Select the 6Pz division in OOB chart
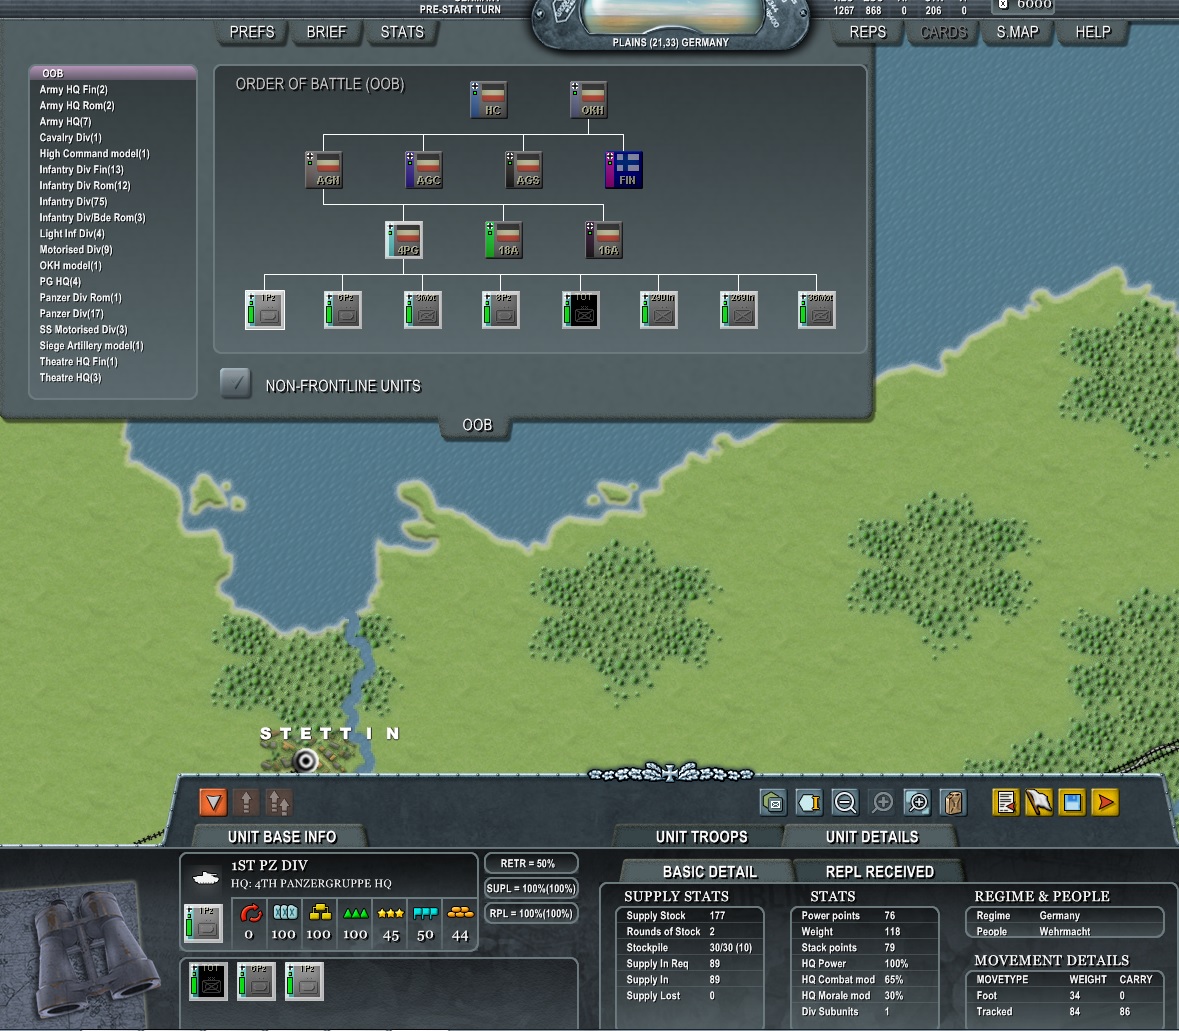Viewport: 1179px width, 1031px height. coord(343,310)
